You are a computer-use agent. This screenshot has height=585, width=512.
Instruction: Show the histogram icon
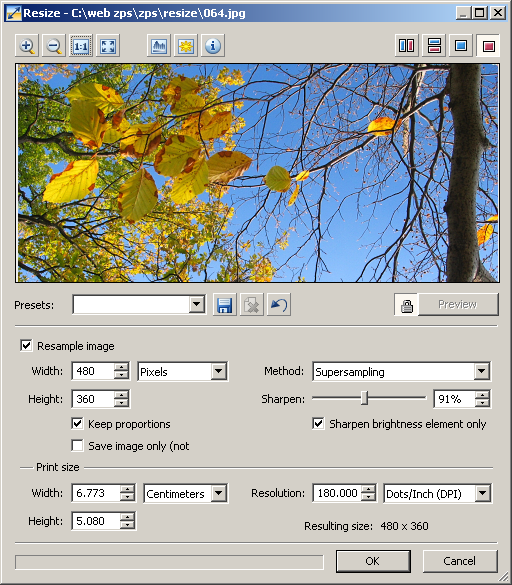pos(159,46)
